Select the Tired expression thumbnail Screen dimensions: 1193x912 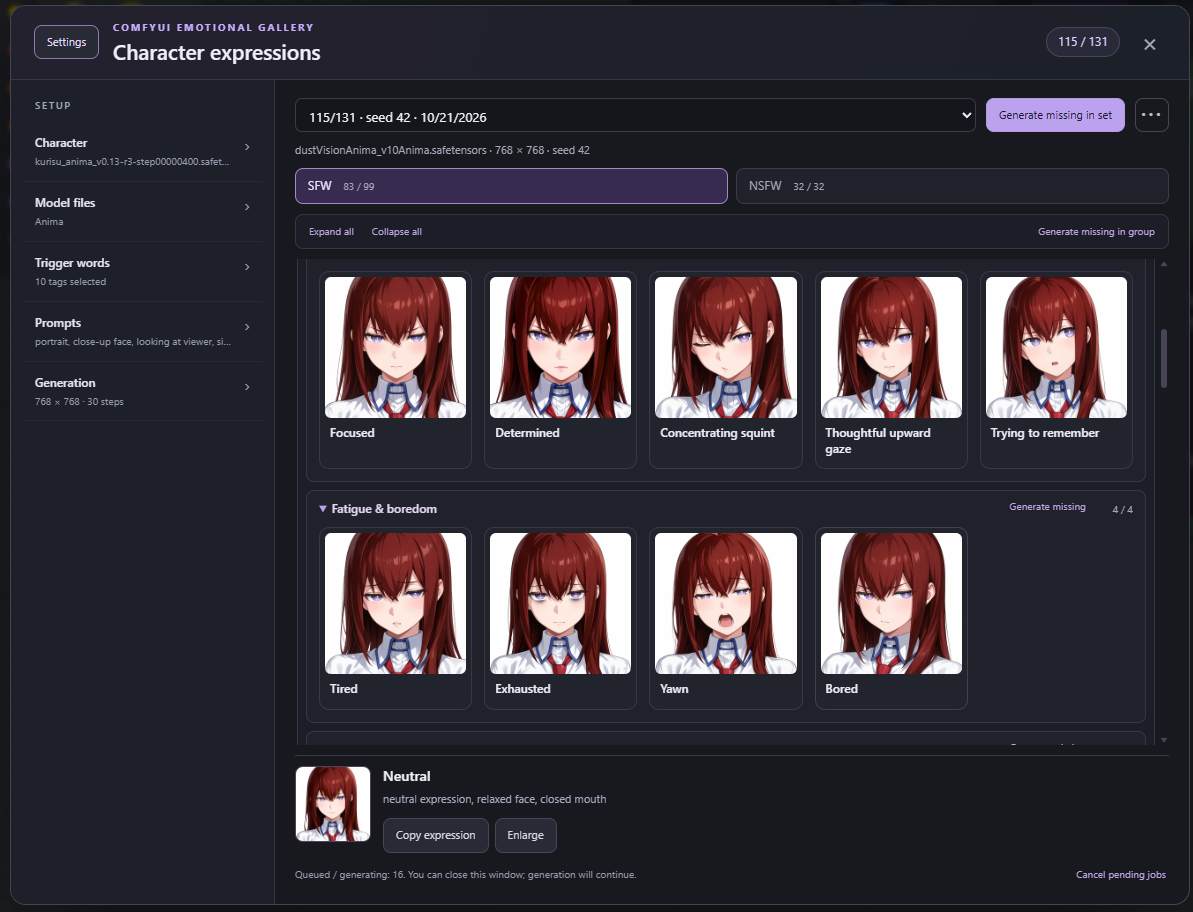(x=396, y=603)
